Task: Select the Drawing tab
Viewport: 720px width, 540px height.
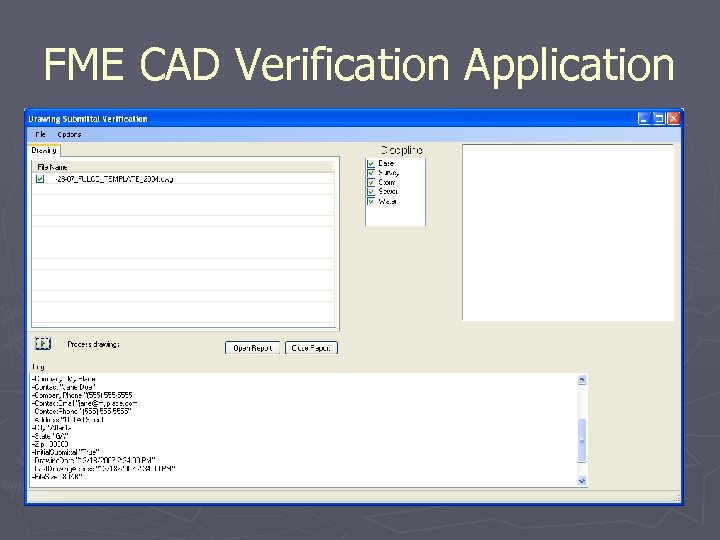Action: click(x=44, y=150)
